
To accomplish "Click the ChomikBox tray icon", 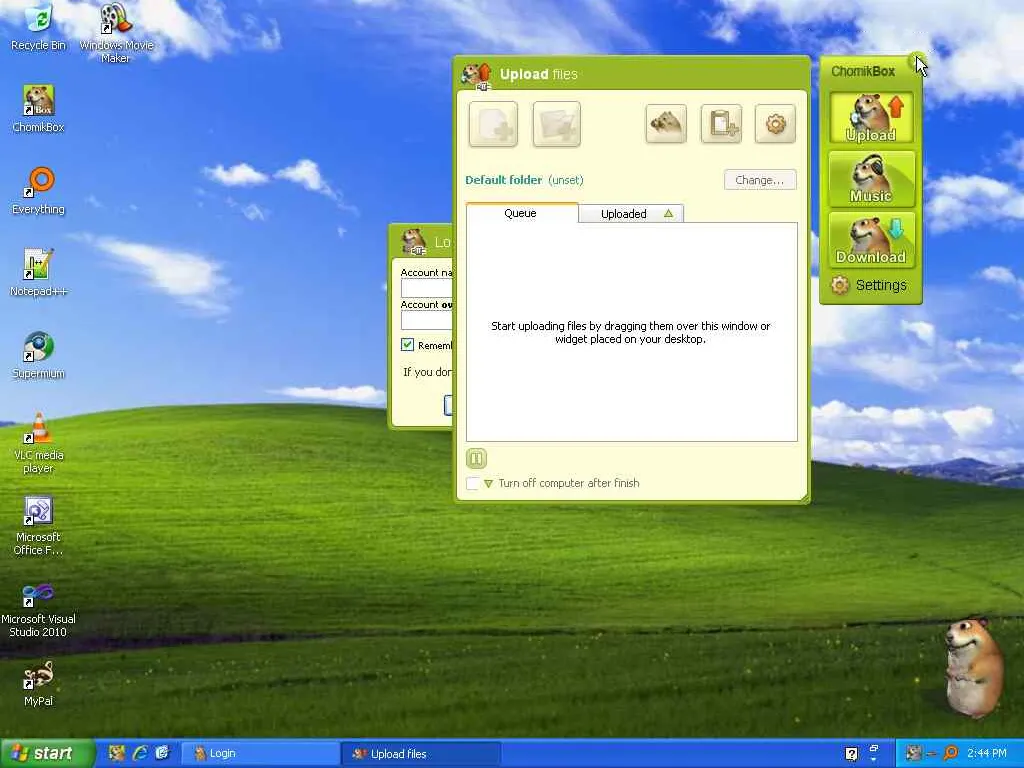I will 913,753.
